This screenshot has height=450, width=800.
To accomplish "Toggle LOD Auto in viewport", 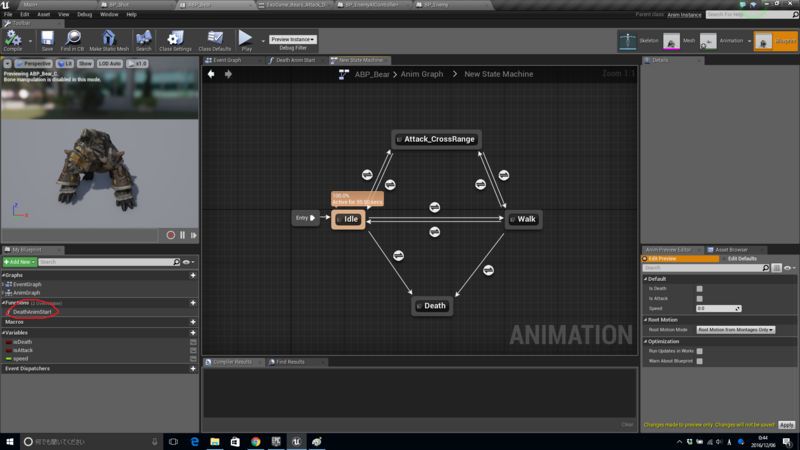I will pos(110,64).
